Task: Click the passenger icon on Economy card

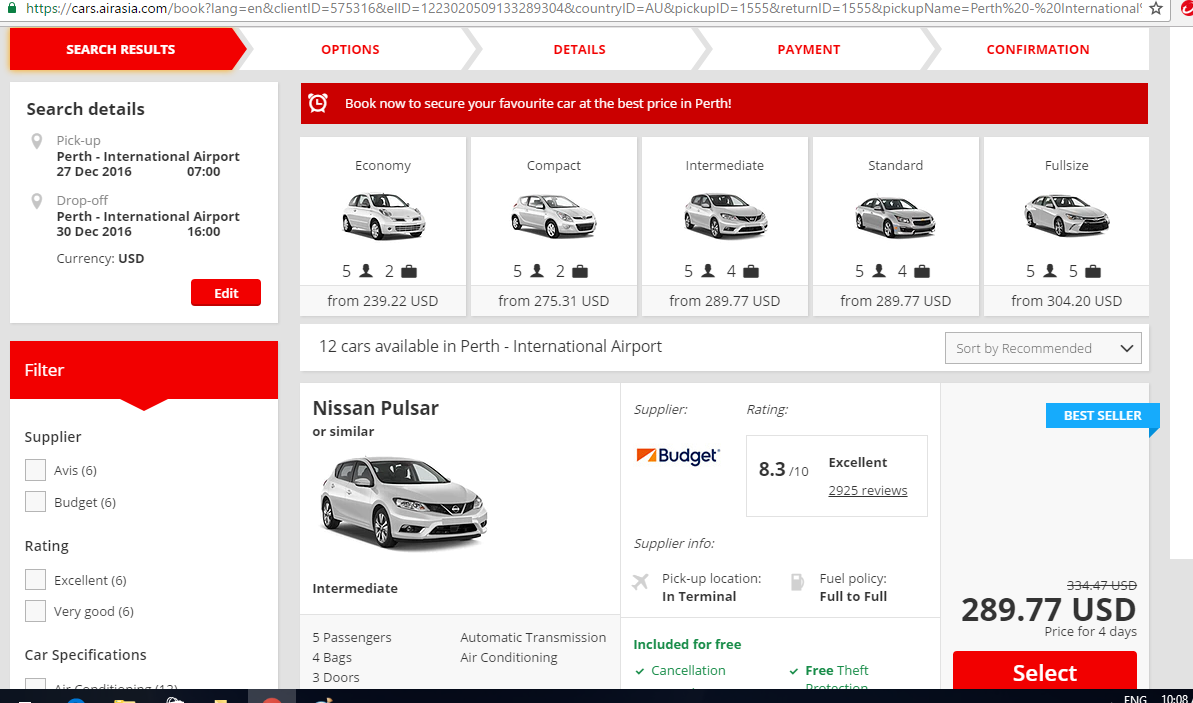Action: (366, 270)
